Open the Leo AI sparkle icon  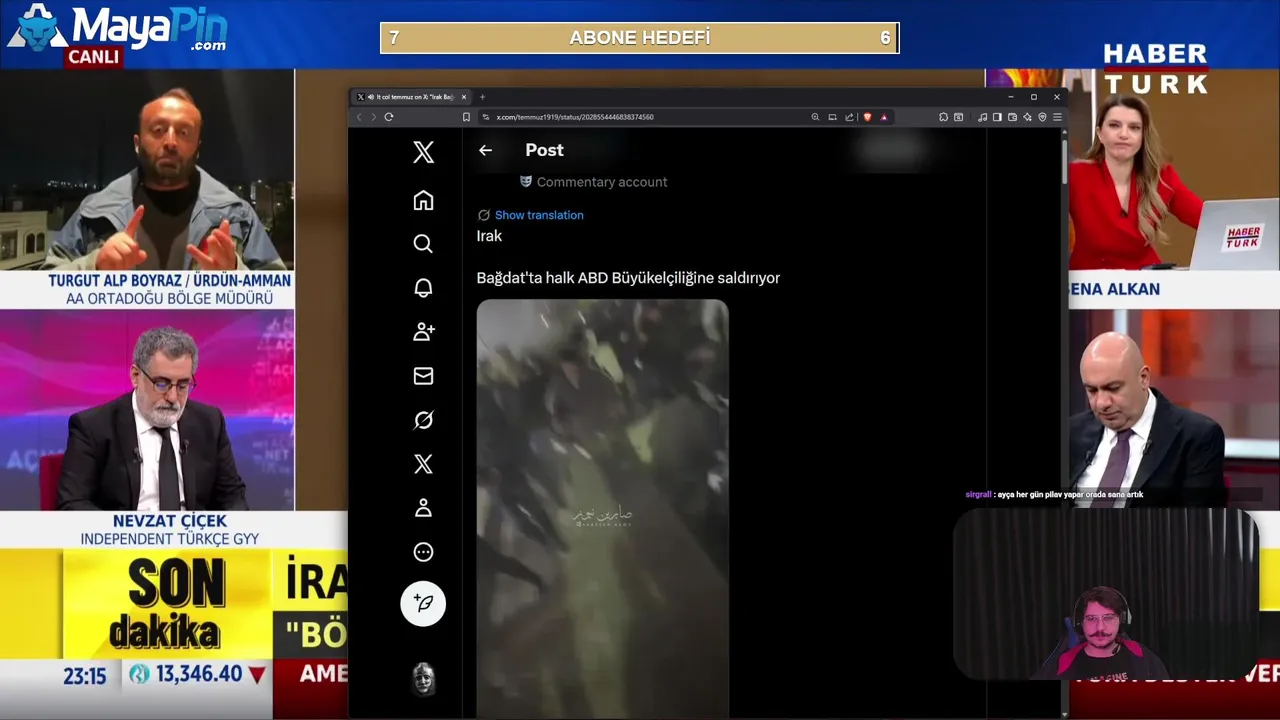(x=1027, y=117)
